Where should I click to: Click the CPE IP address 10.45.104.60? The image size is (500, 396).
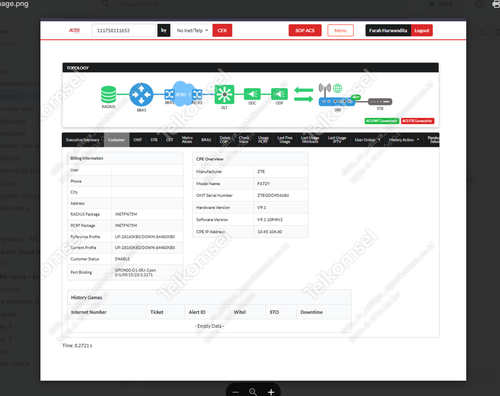click(x=270, y=232)
